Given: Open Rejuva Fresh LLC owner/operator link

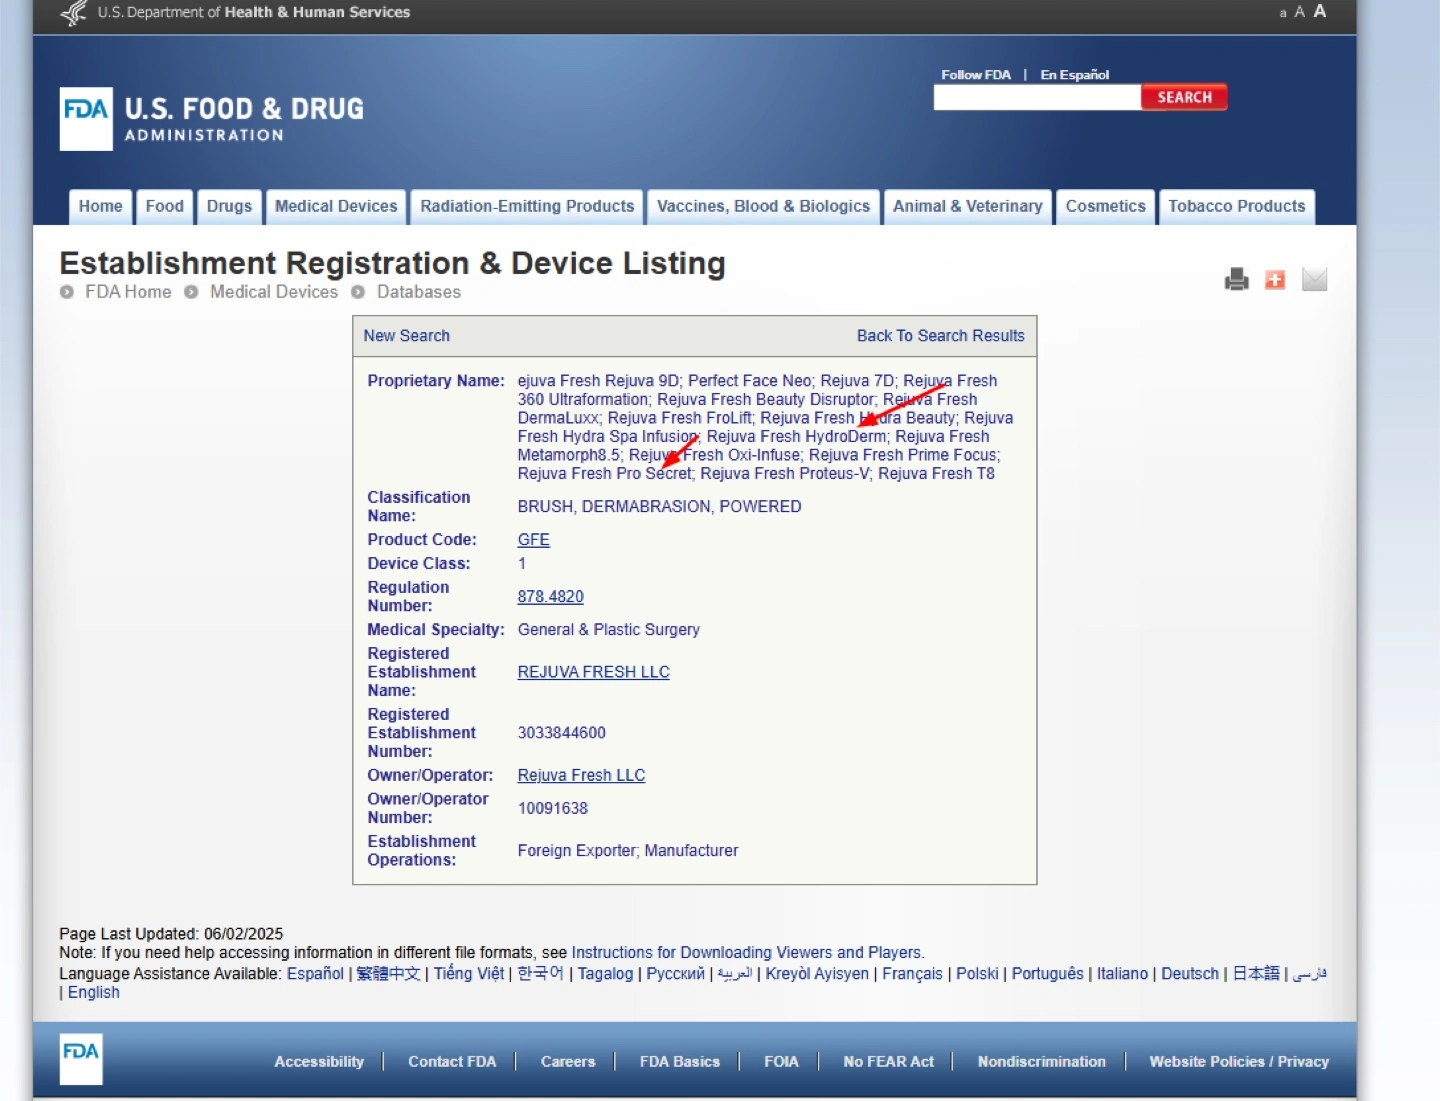Looking at the screenshot, I should [581, 775].
